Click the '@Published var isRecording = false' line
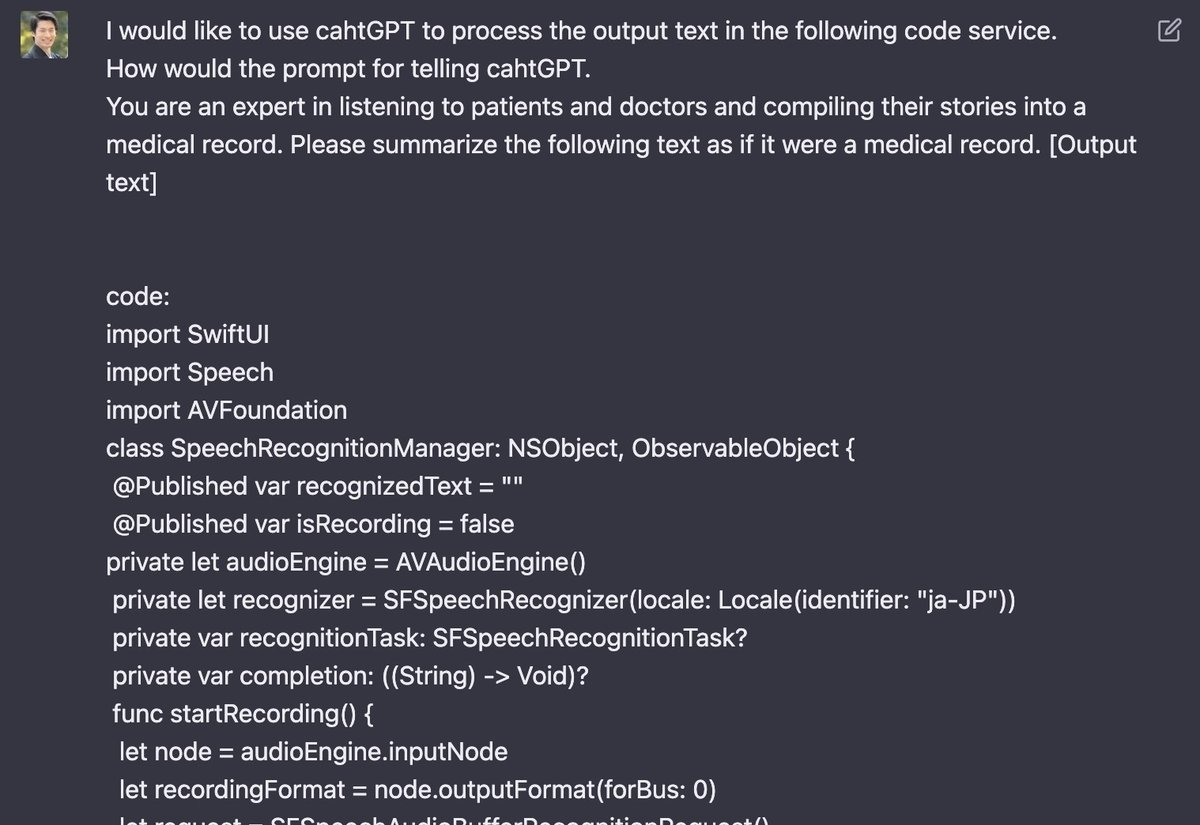This screenshot has width=1200, height=825. pyautogui.click(x=313, y=525)
